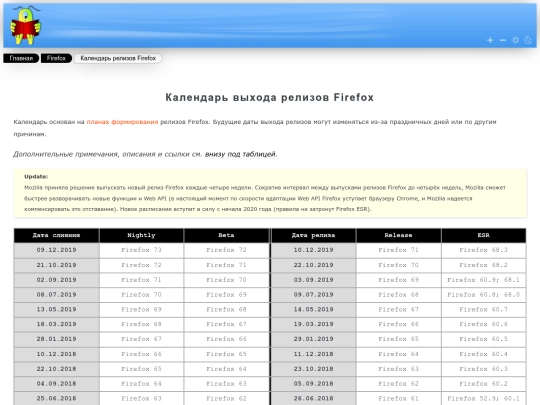Switch to light theme sun icon

point(515,40)
